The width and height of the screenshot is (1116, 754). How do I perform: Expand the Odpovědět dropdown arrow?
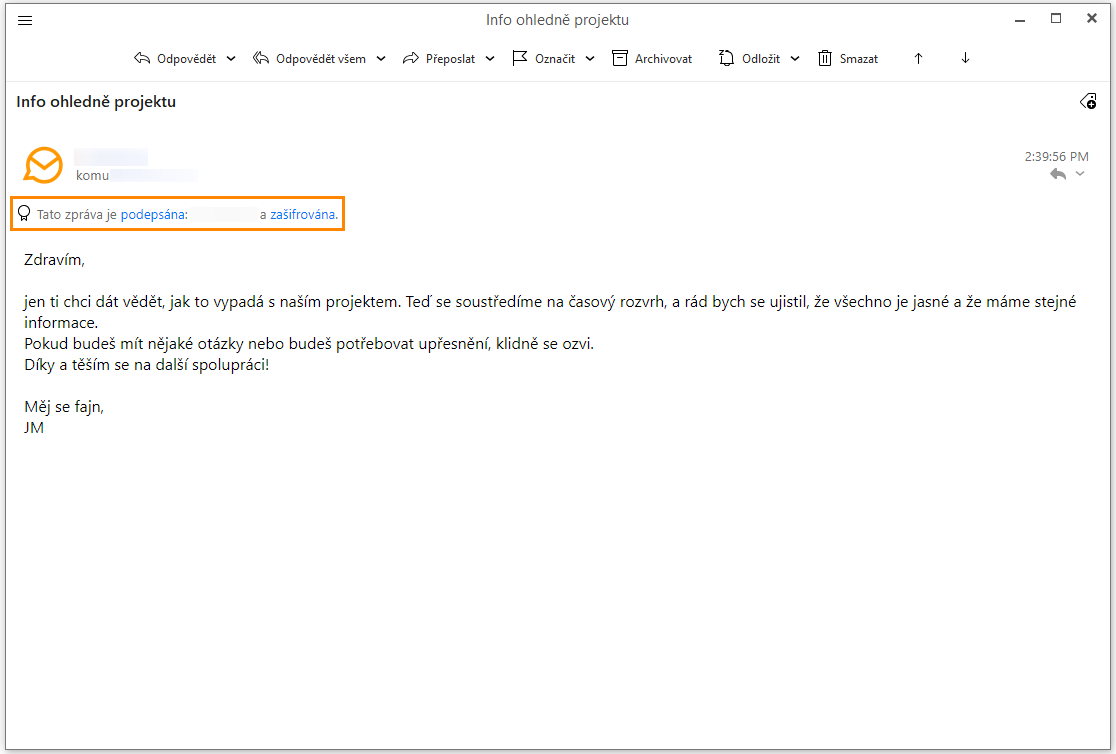pos(231,59)
